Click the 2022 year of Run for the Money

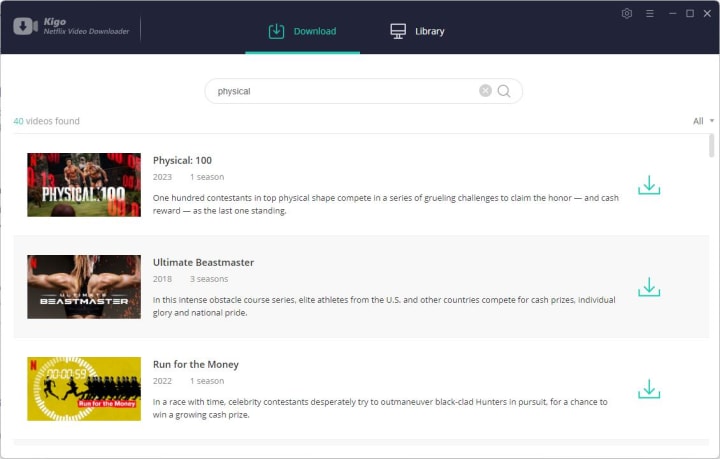pos(162,381)
